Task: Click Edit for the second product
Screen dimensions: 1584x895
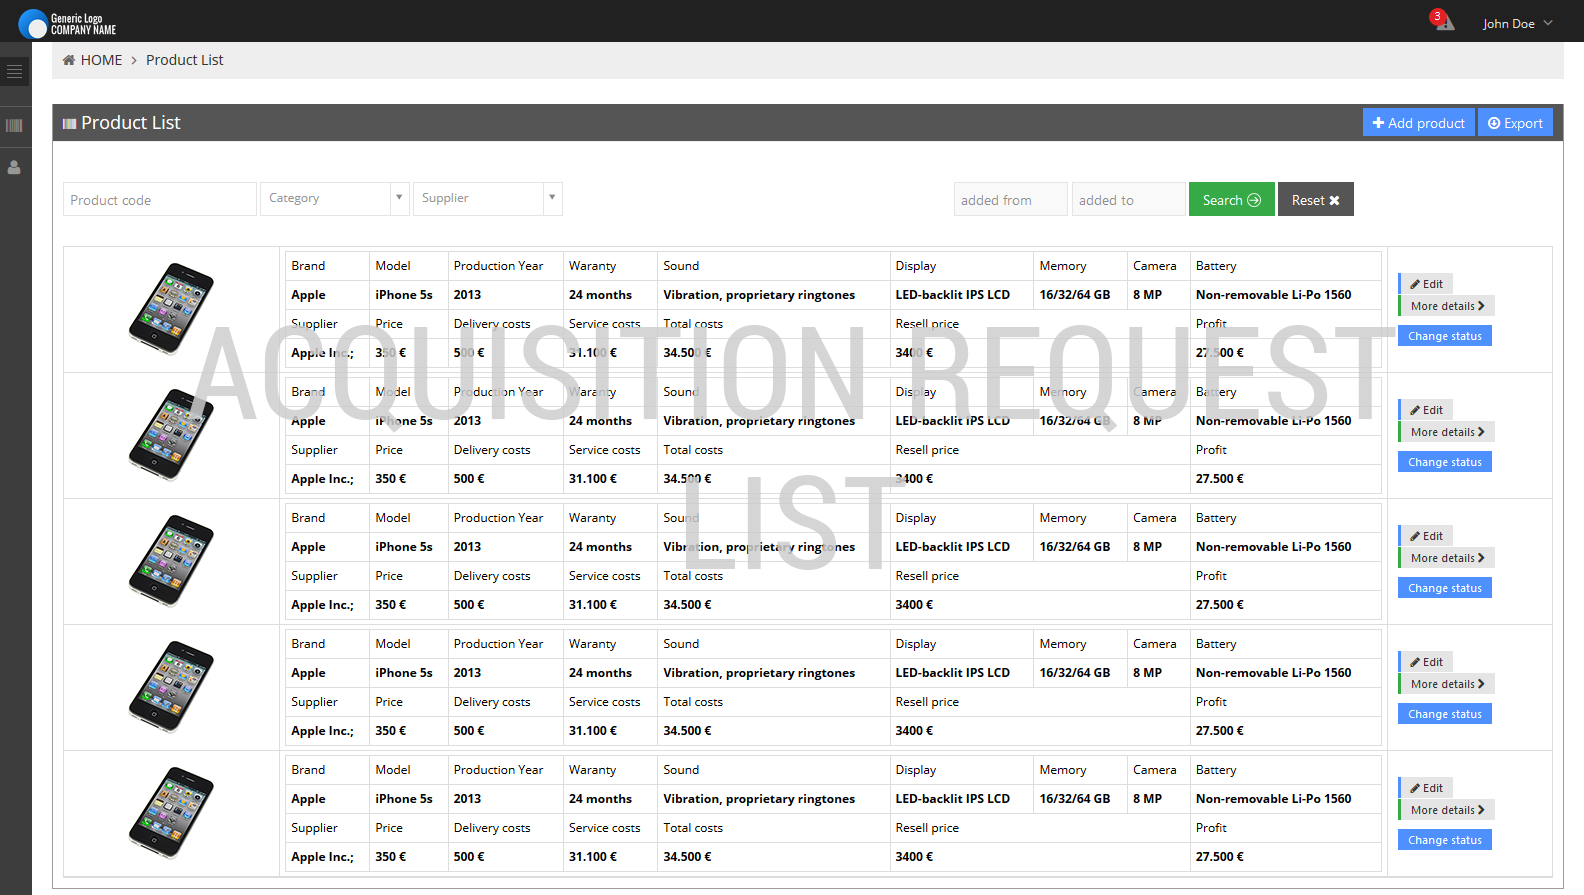Action: point(1426,410)
